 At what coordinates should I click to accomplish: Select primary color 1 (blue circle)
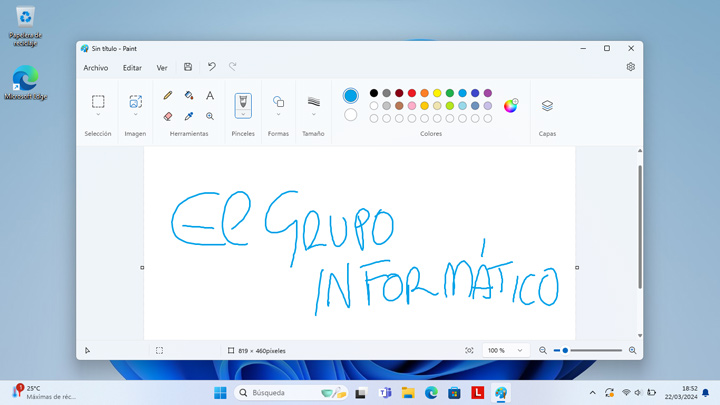350,96
